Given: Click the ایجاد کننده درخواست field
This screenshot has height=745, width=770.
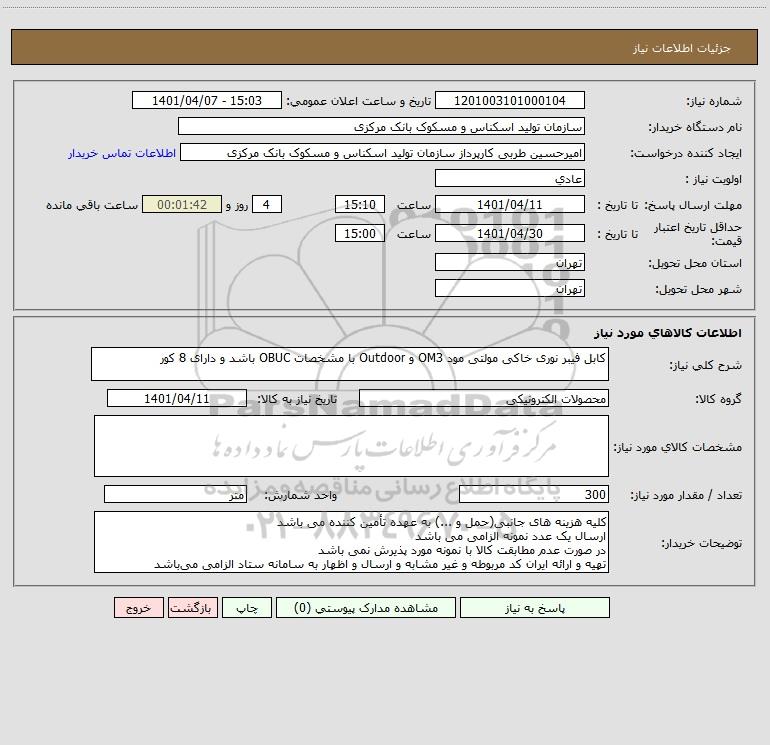Looking at the screenshot, I should pos(383,152).
